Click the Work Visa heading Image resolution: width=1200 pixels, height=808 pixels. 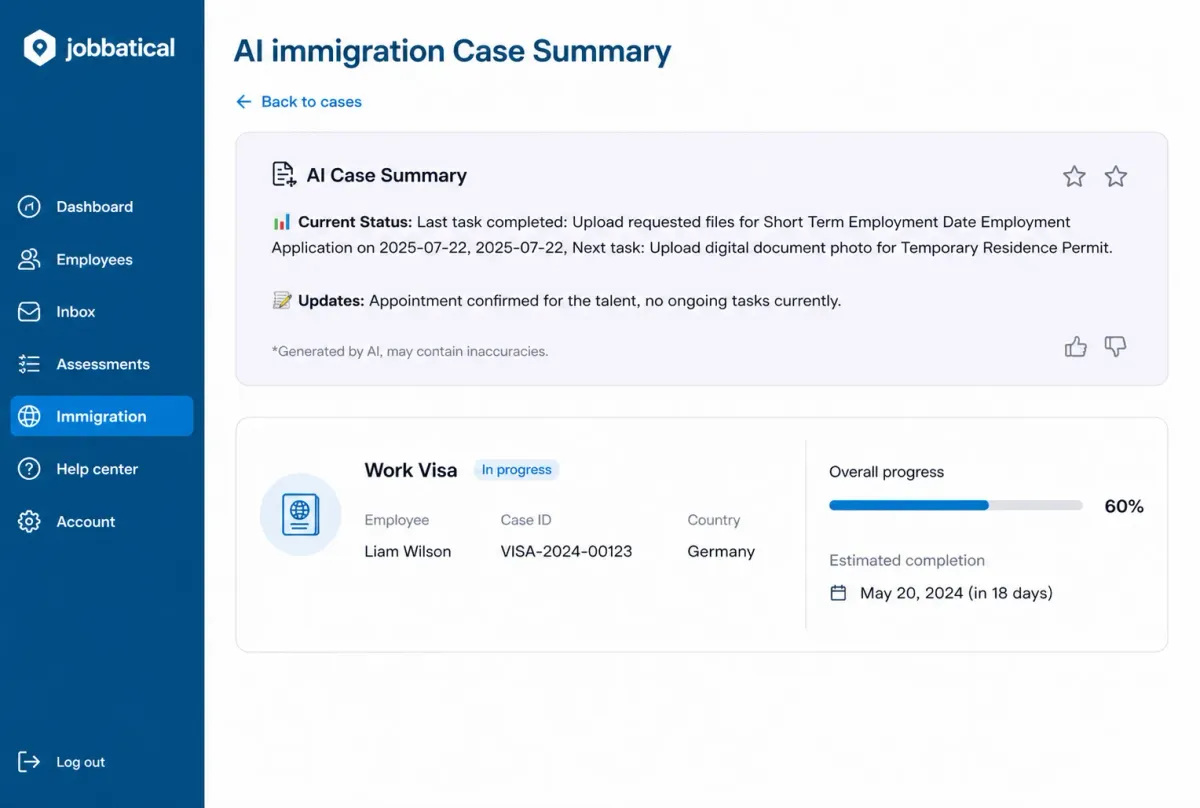(411, 470)
